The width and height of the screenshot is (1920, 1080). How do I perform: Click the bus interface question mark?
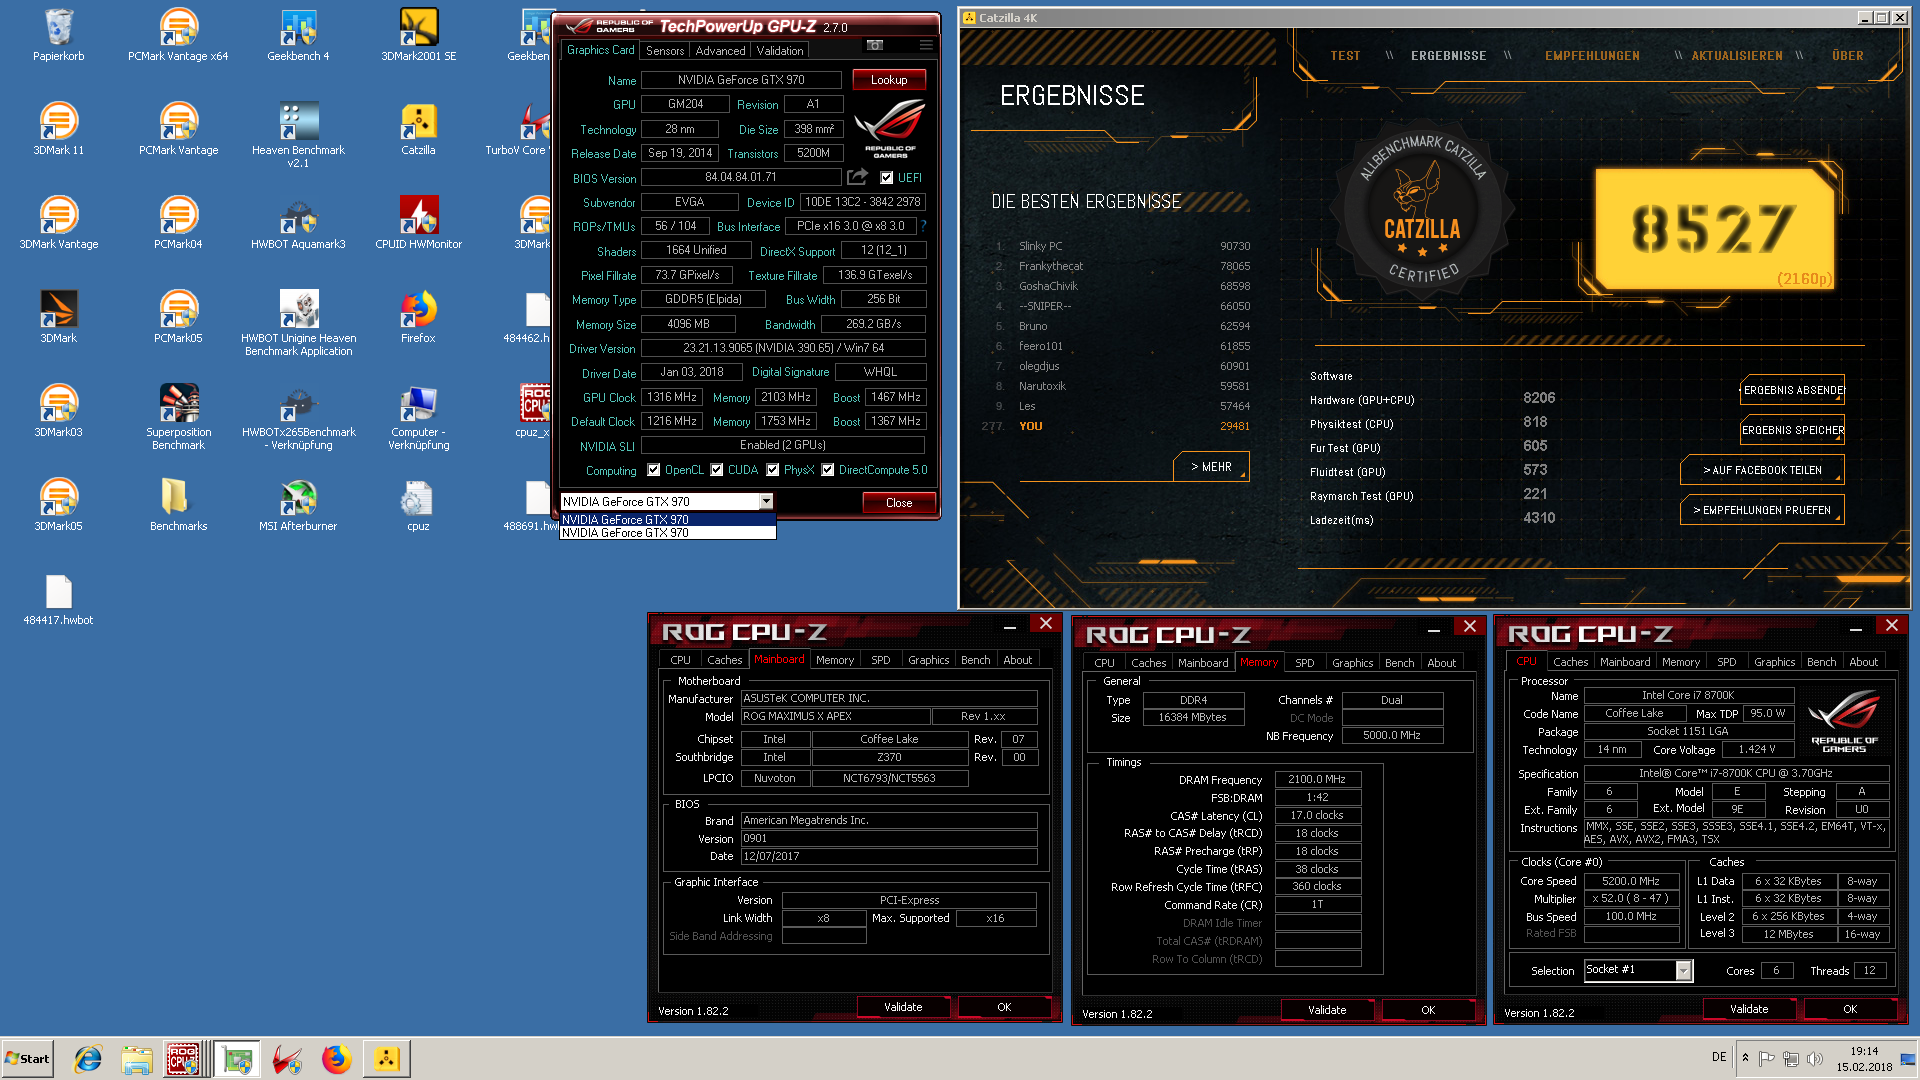coord(923,226)
